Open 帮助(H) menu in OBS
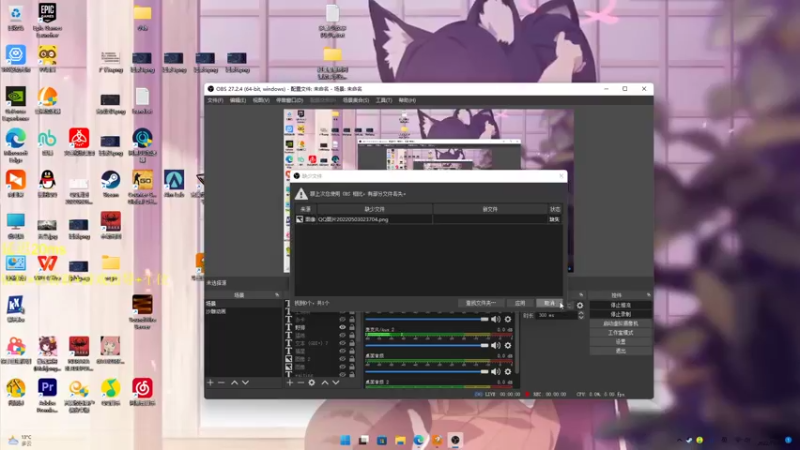Screen dimensions: 800x450 coord(407,101)
